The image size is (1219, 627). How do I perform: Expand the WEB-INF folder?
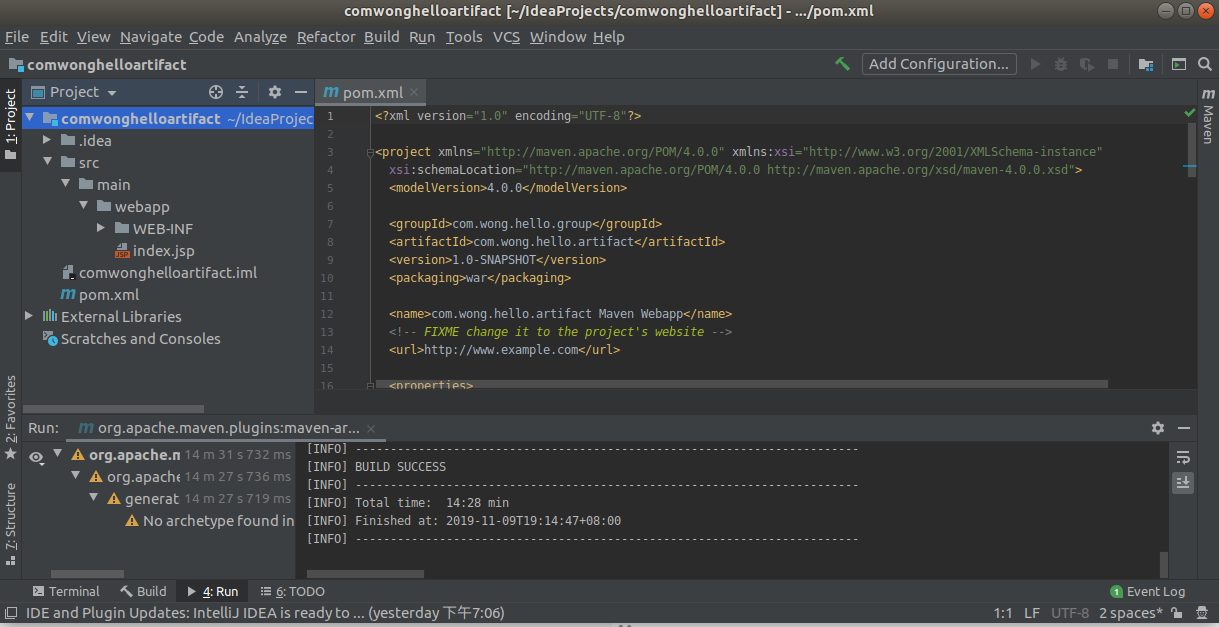(101, 228)
